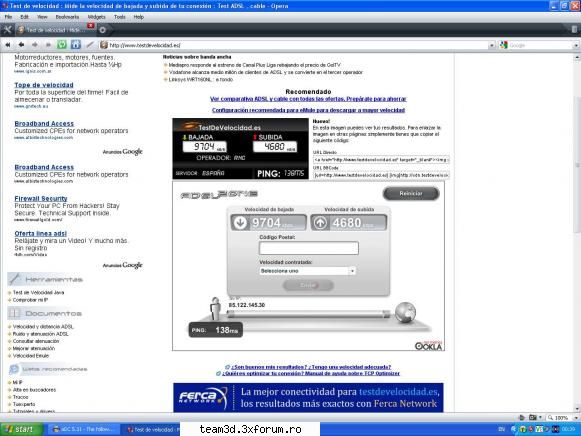The image size is (581, 436).
Task: Close the Test de velocidad tab
Action: click(x=91, y=25)
